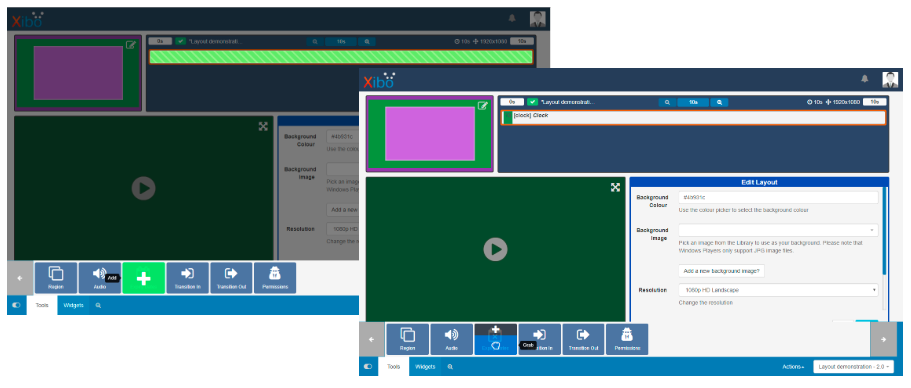Open the Resolution 1080p HD Landscape dropdown
Viewport: 911px width, 388px height.
[x=778, y=290]
